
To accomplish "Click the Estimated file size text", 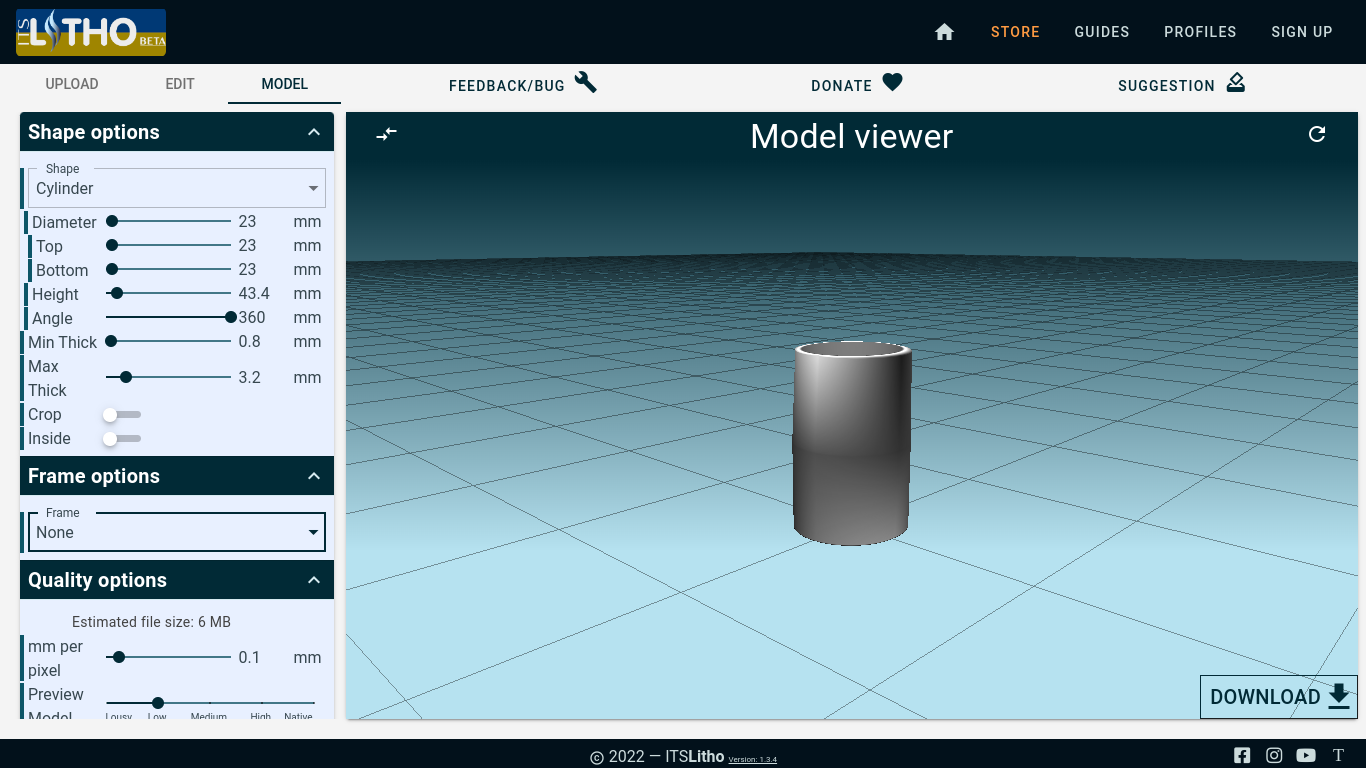I will pos(151,622).
